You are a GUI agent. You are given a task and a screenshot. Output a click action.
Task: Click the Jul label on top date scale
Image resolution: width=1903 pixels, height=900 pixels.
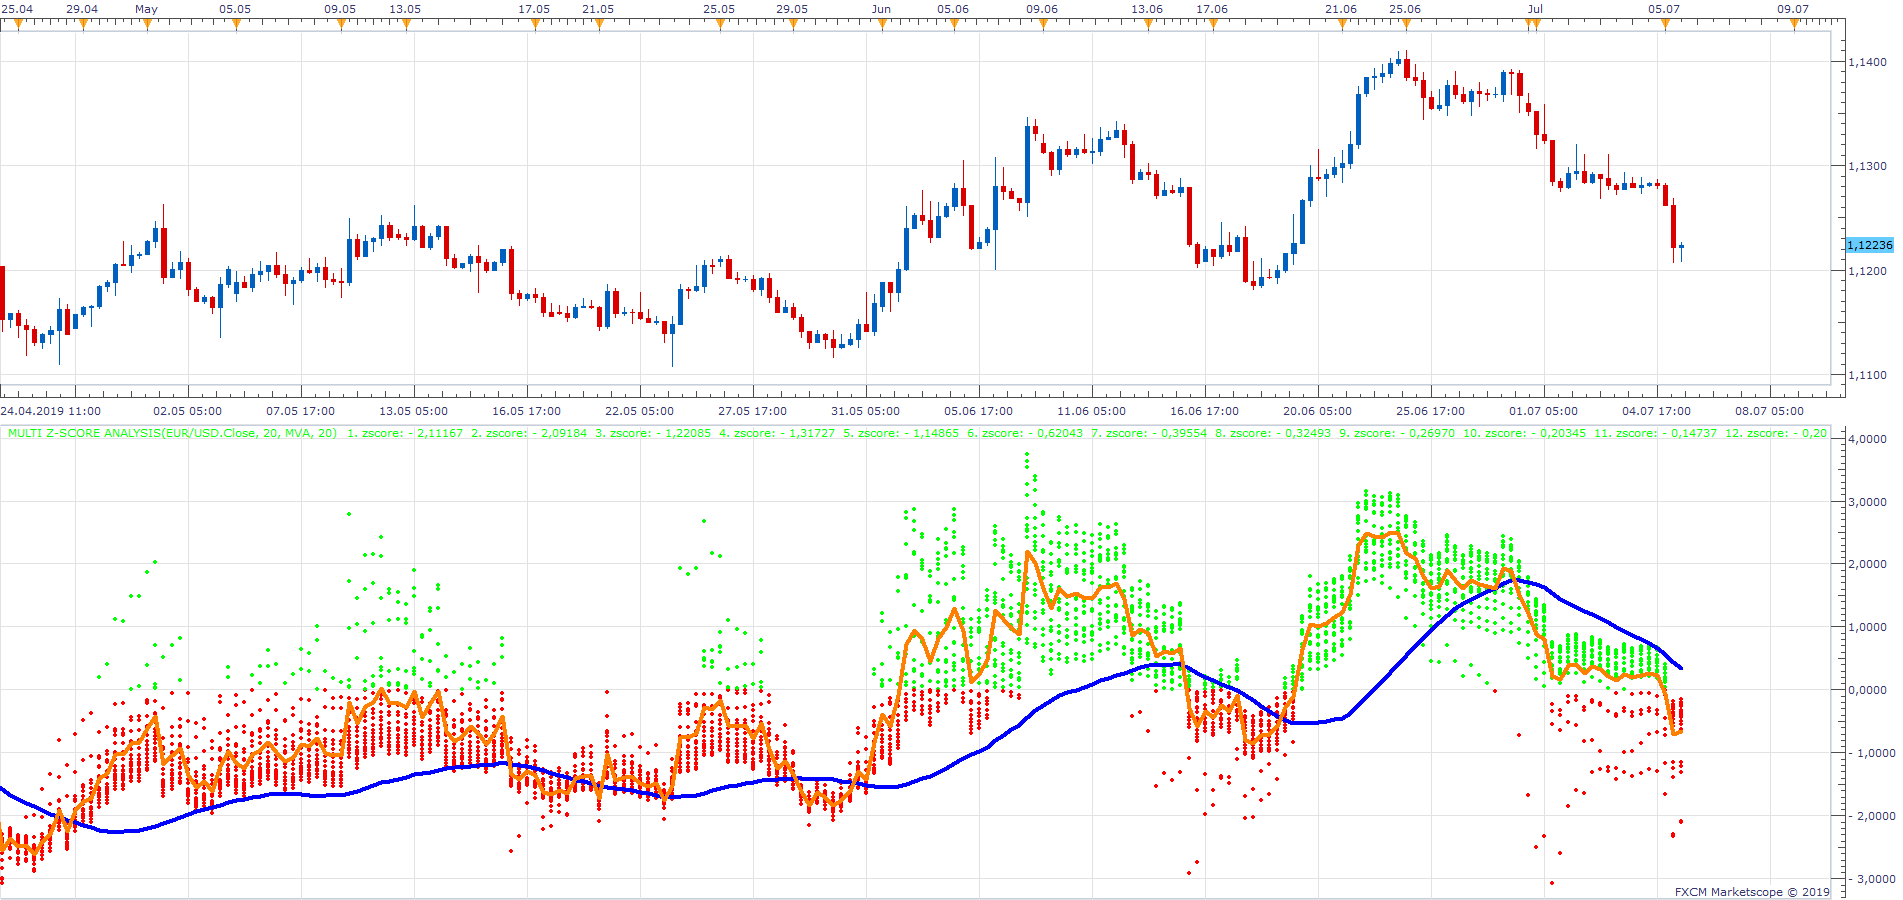point(1535,9)
